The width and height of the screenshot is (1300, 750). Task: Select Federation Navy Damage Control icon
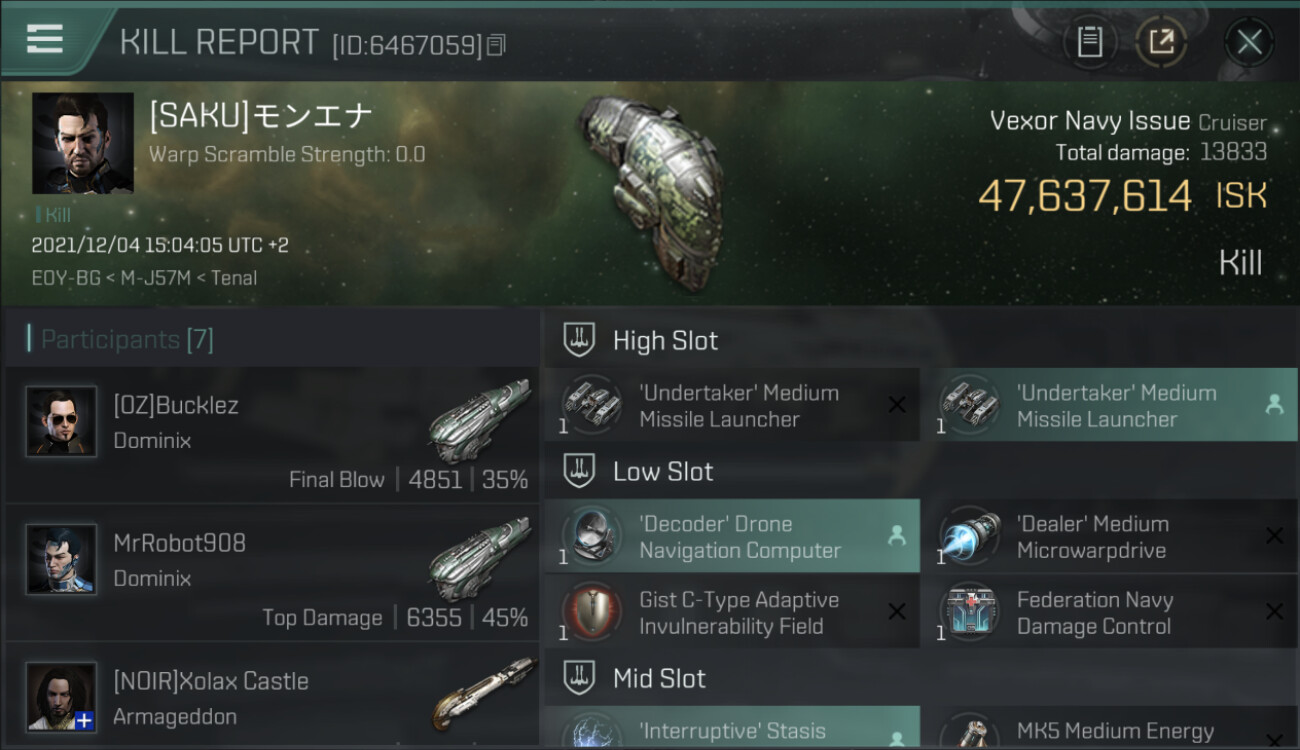point(969,613)
